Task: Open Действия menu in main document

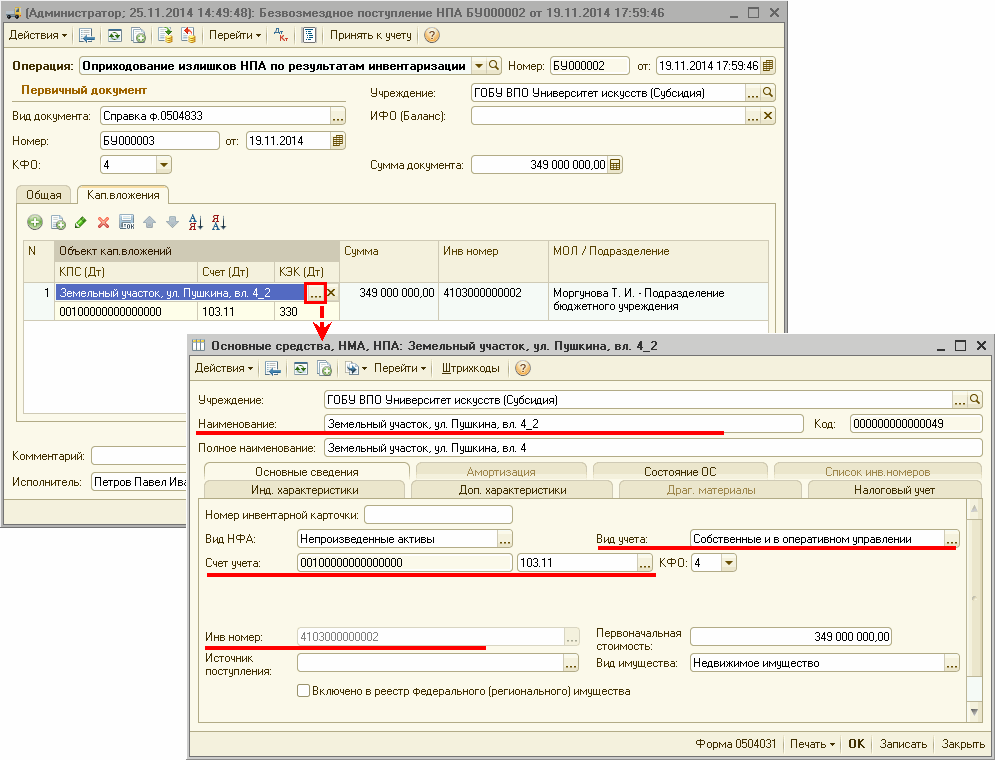Action: pyautogui.click(x=38, y=35)
